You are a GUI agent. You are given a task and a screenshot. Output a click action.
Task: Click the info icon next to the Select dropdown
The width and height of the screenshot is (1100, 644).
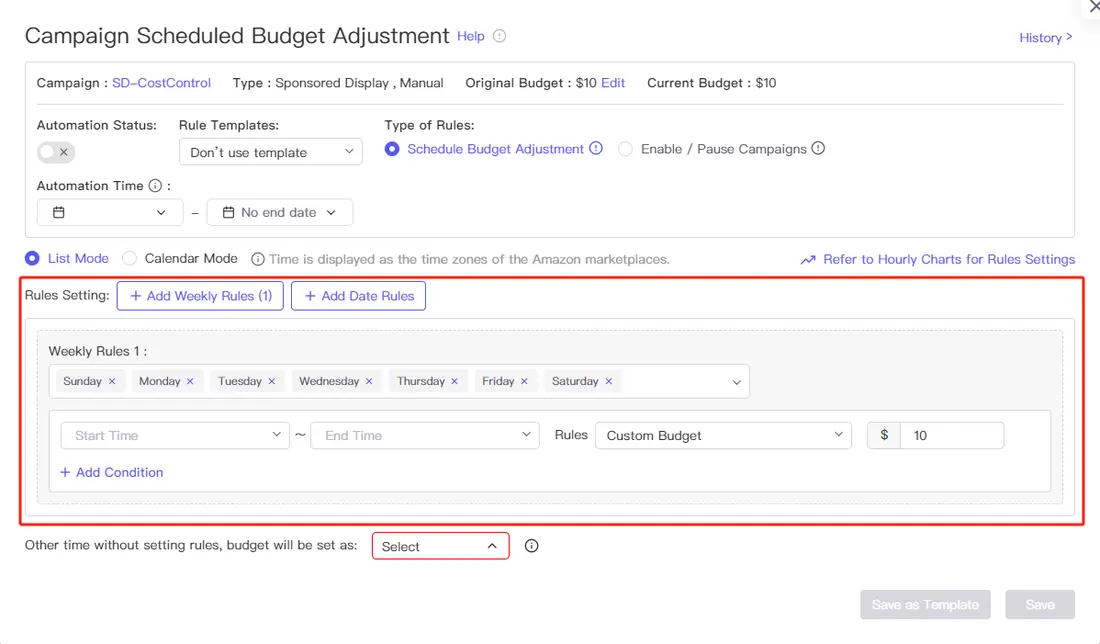(x=532, y=546)
